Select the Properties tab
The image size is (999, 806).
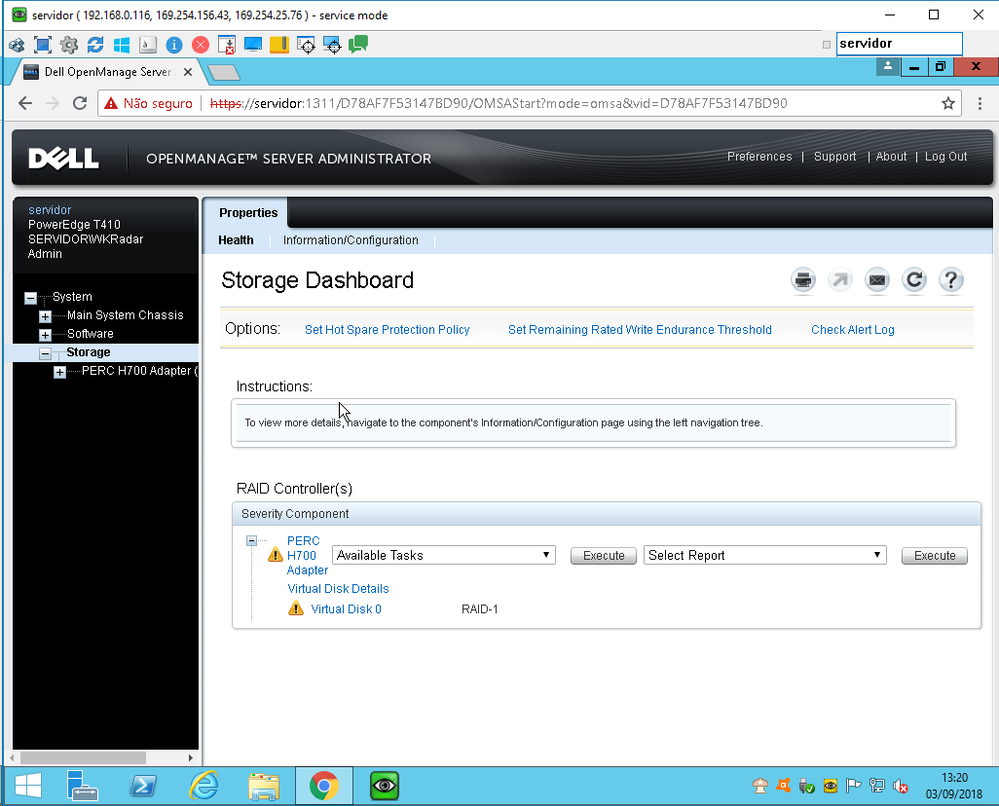coord(248,213)
